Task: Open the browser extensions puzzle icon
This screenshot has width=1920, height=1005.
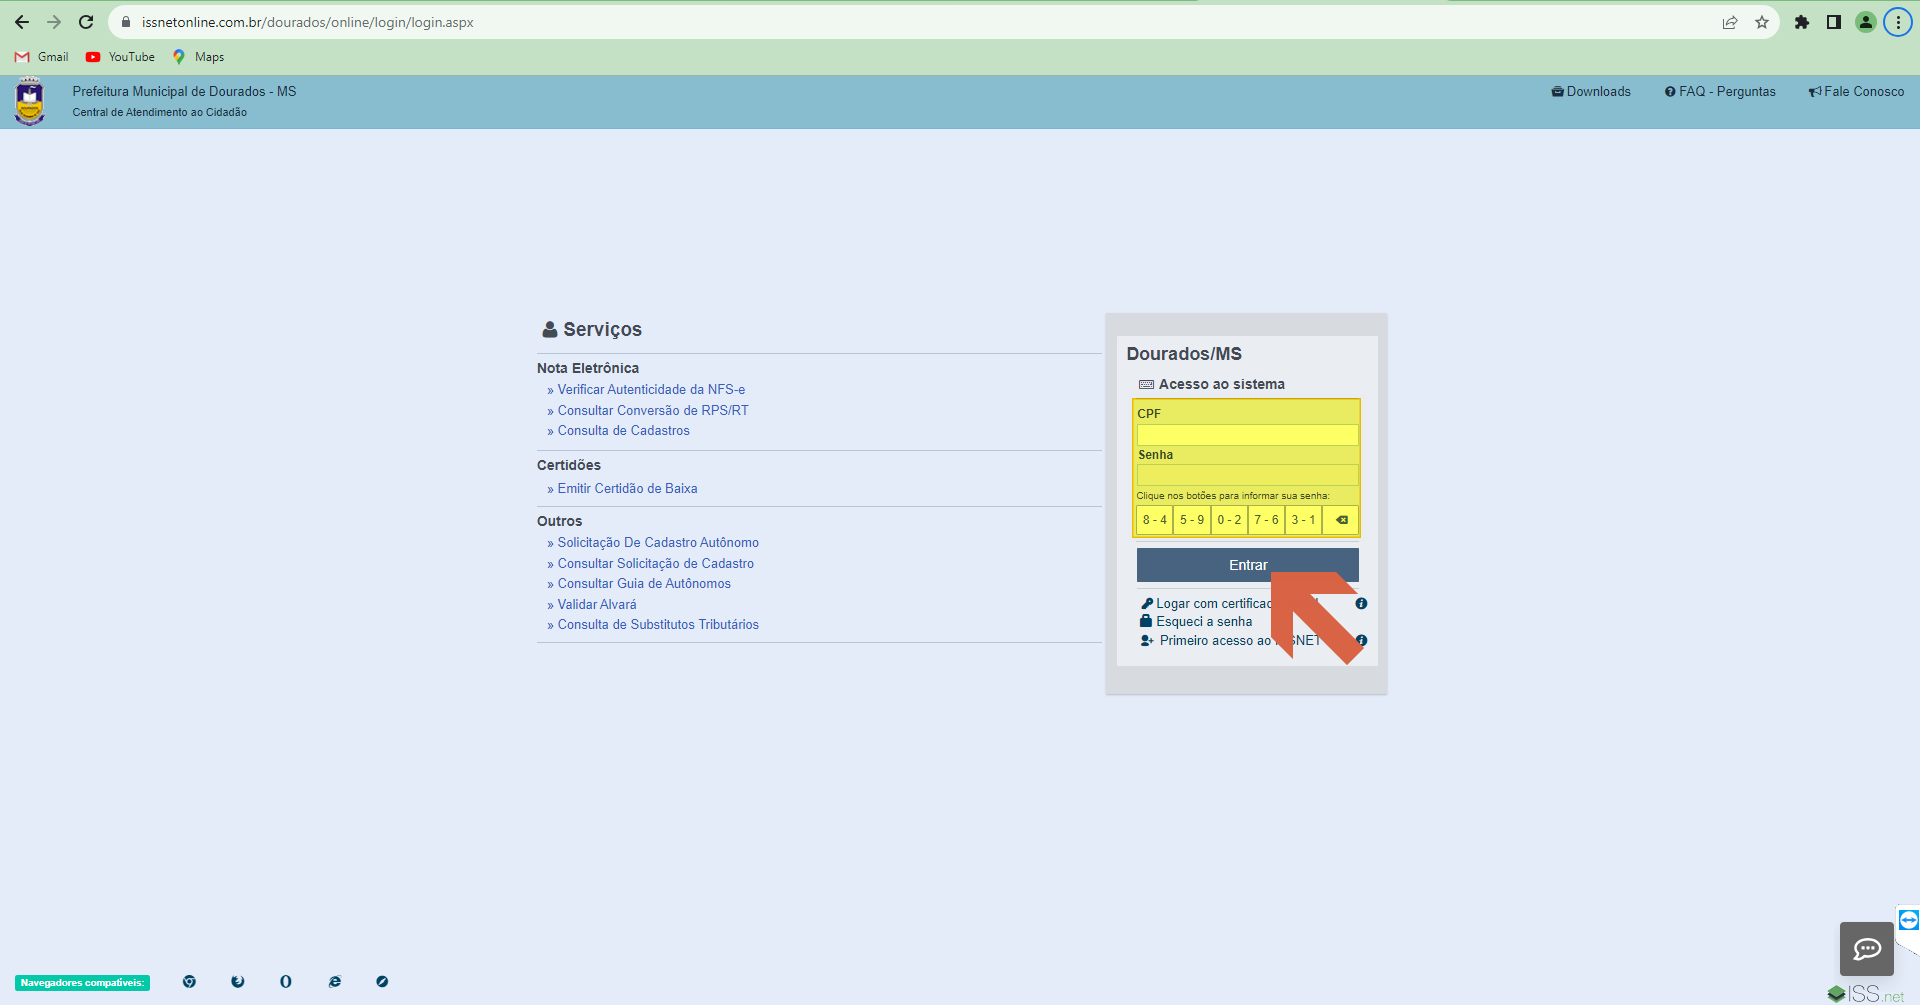Action: 1802,22
